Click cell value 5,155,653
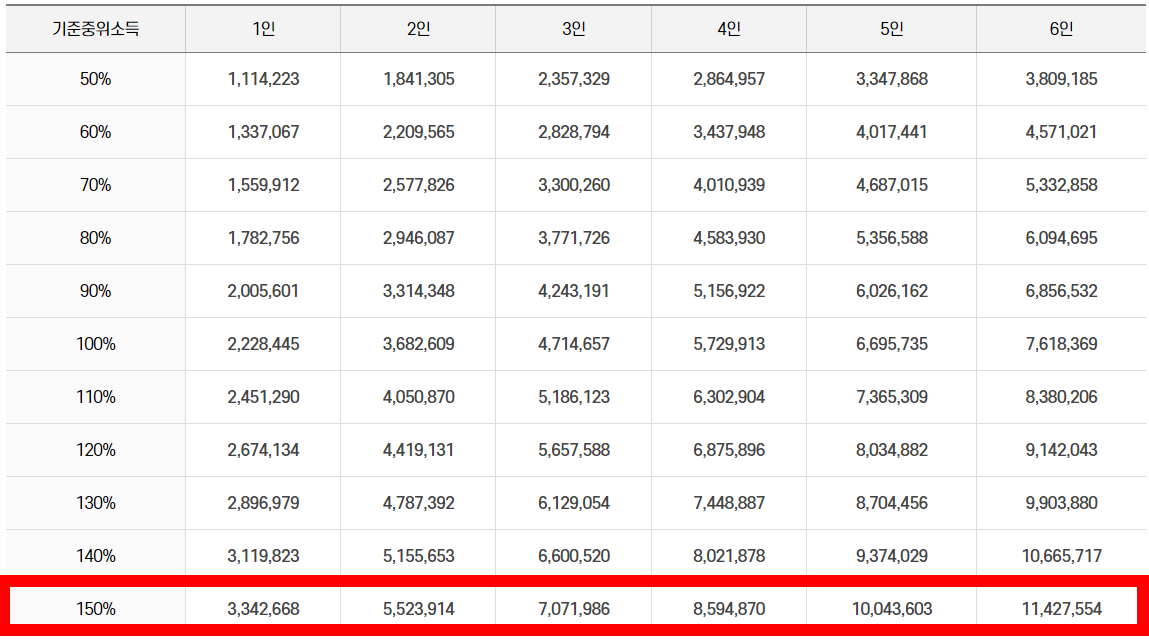 pyautogui.click(x=418, y=556)
